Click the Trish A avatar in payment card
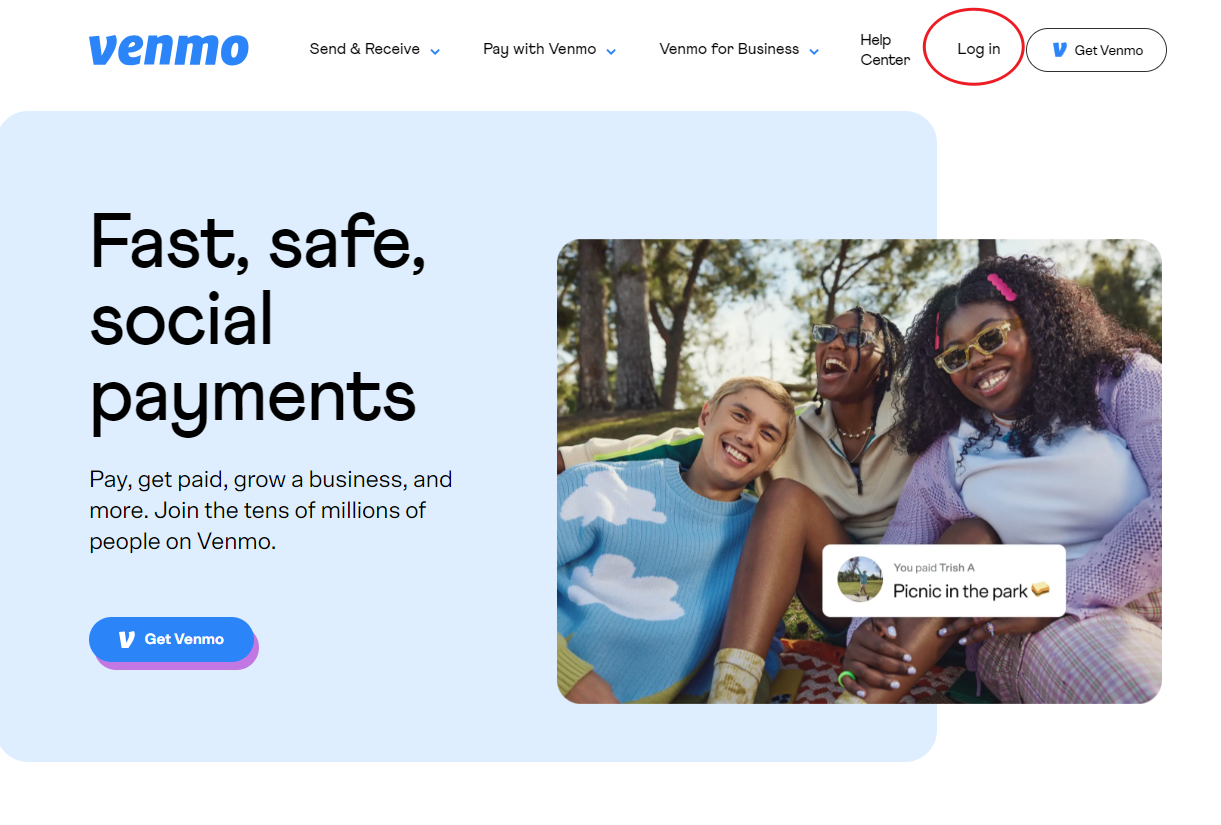The height and width of the screenshot is (825, 1221). (860, 580)
